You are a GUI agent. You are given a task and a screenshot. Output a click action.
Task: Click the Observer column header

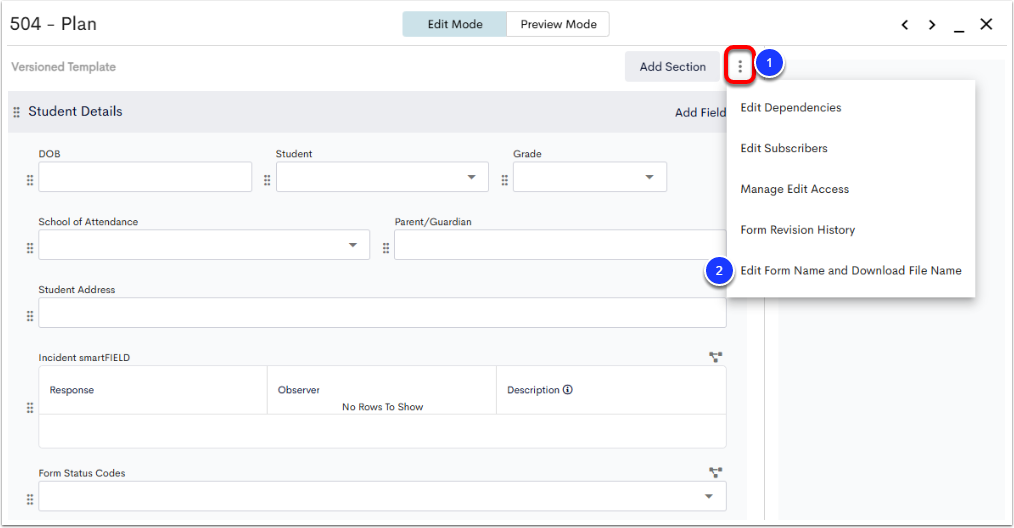[x=382, y=390]
